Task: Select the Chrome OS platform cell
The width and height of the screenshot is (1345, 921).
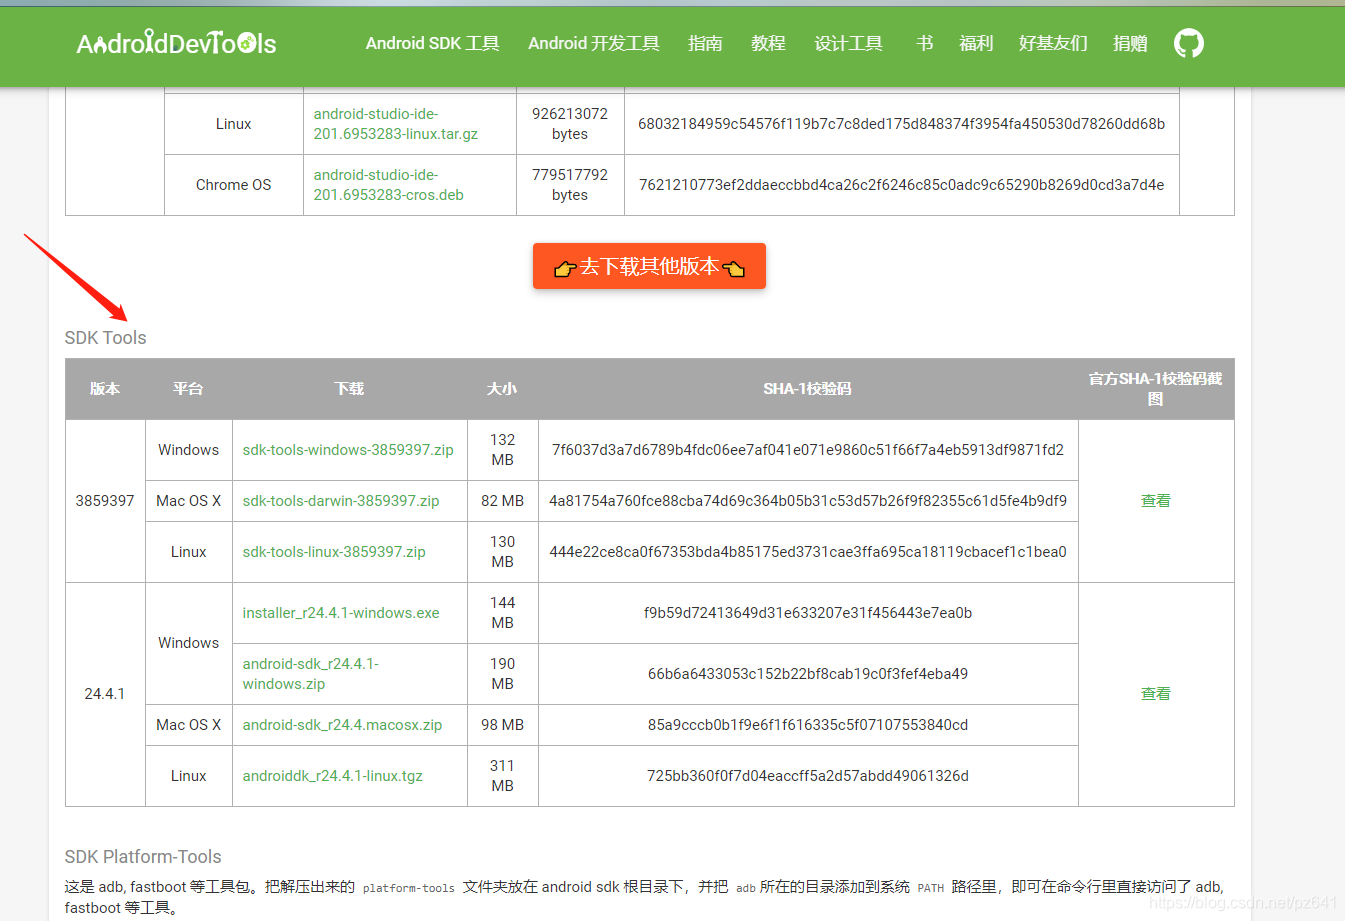Action: coord(234,185)
